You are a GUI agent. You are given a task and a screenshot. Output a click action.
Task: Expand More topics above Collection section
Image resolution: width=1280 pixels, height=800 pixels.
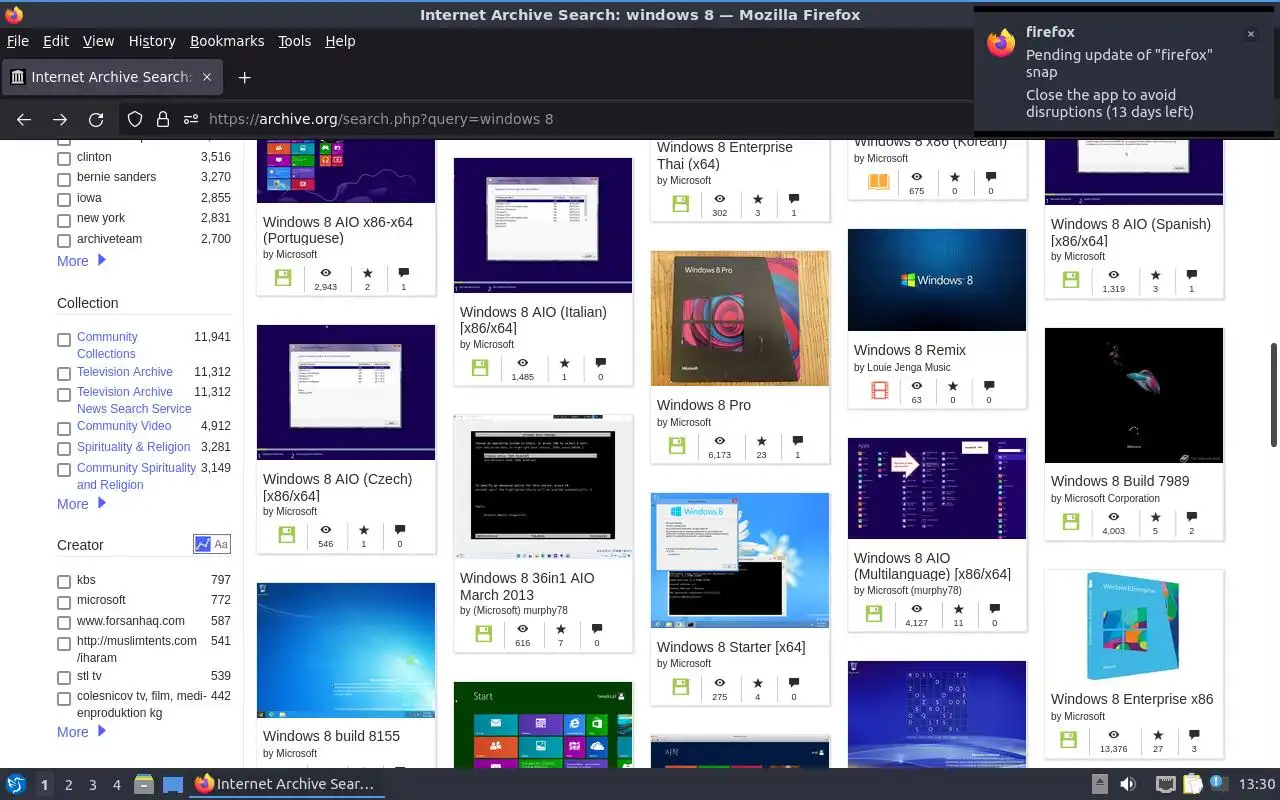[x=81, y=261]
